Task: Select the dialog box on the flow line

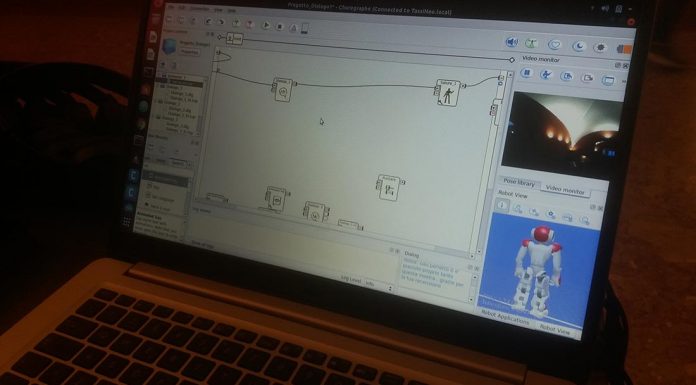Action: (282, 90)
